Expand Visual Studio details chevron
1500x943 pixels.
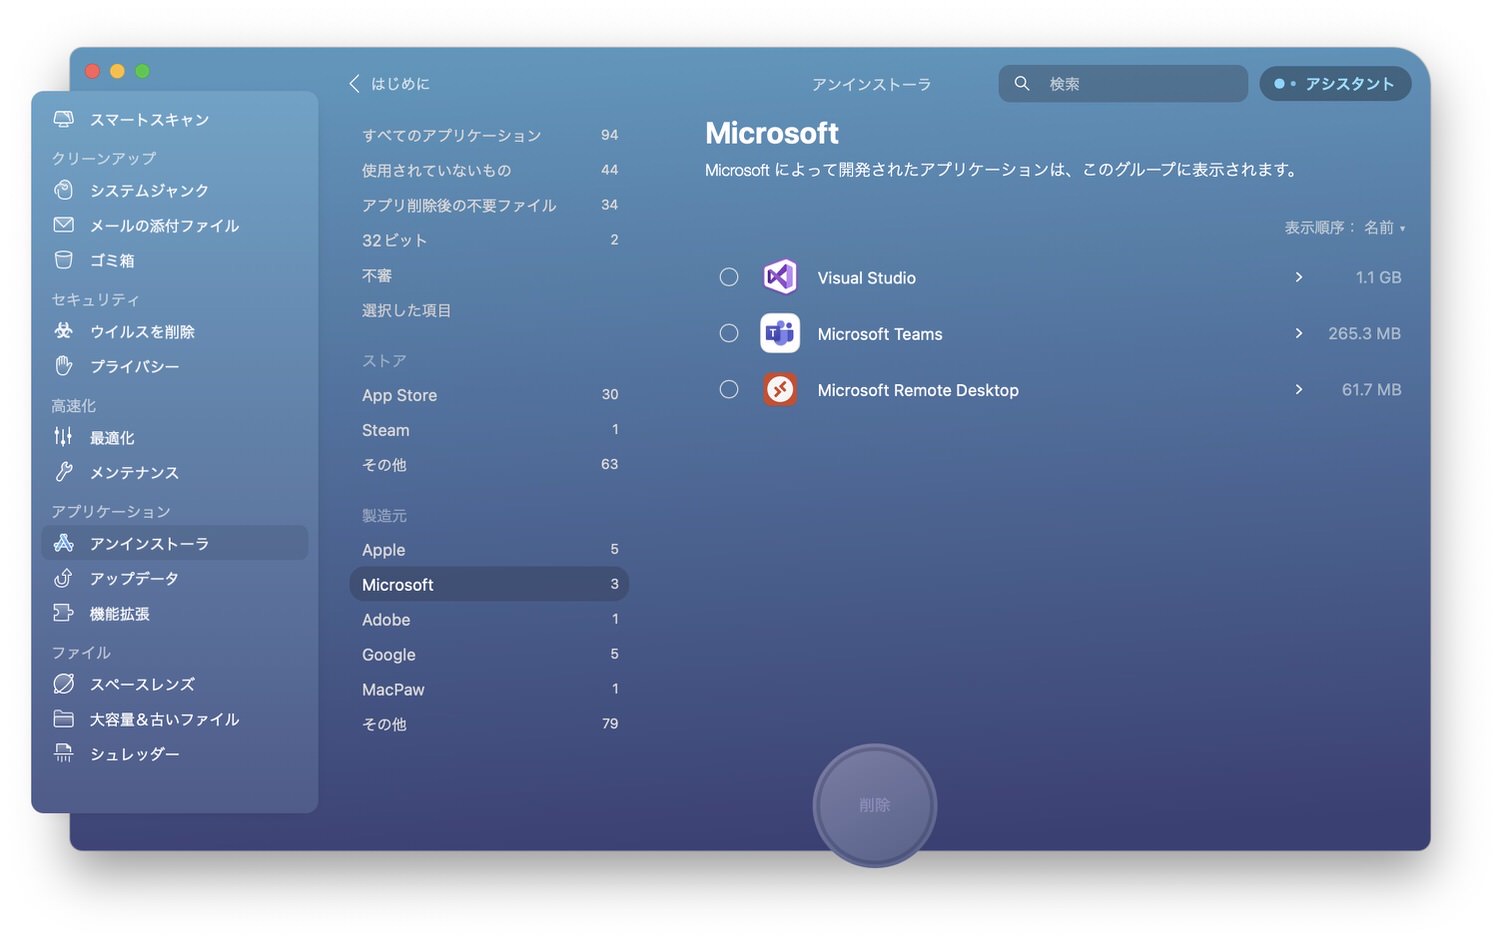[1299, 277]
